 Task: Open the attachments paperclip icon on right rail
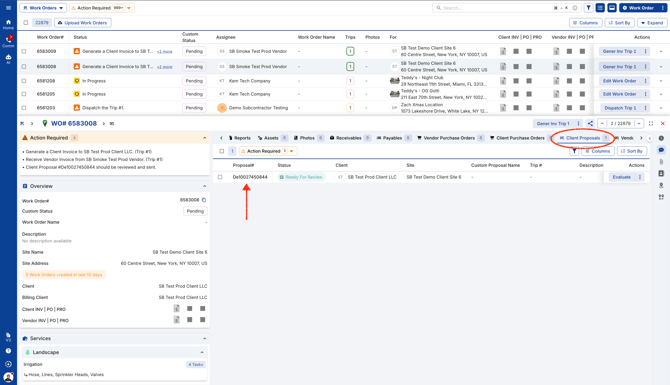pos(661,162)
